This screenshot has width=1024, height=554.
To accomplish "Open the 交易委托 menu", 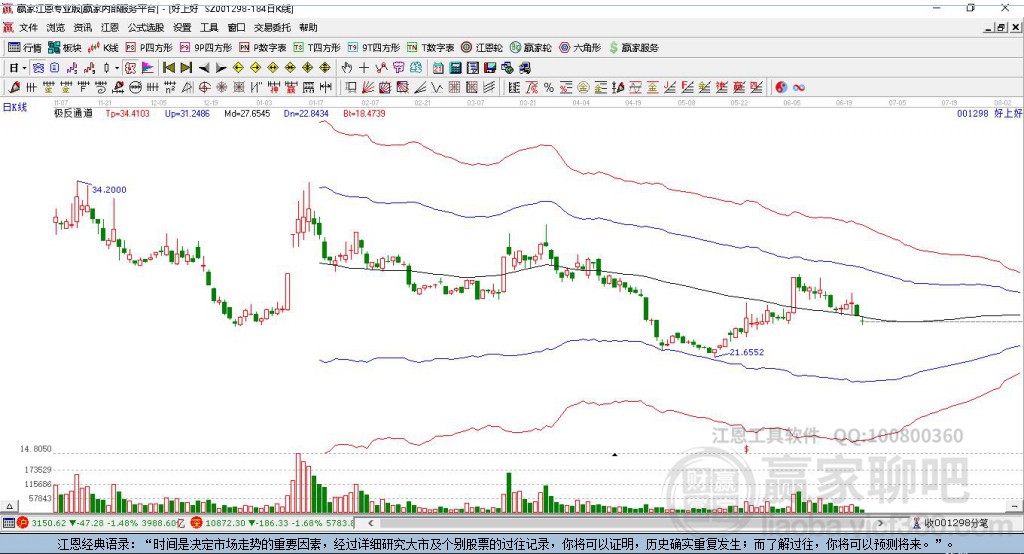I will coord(272,27).
